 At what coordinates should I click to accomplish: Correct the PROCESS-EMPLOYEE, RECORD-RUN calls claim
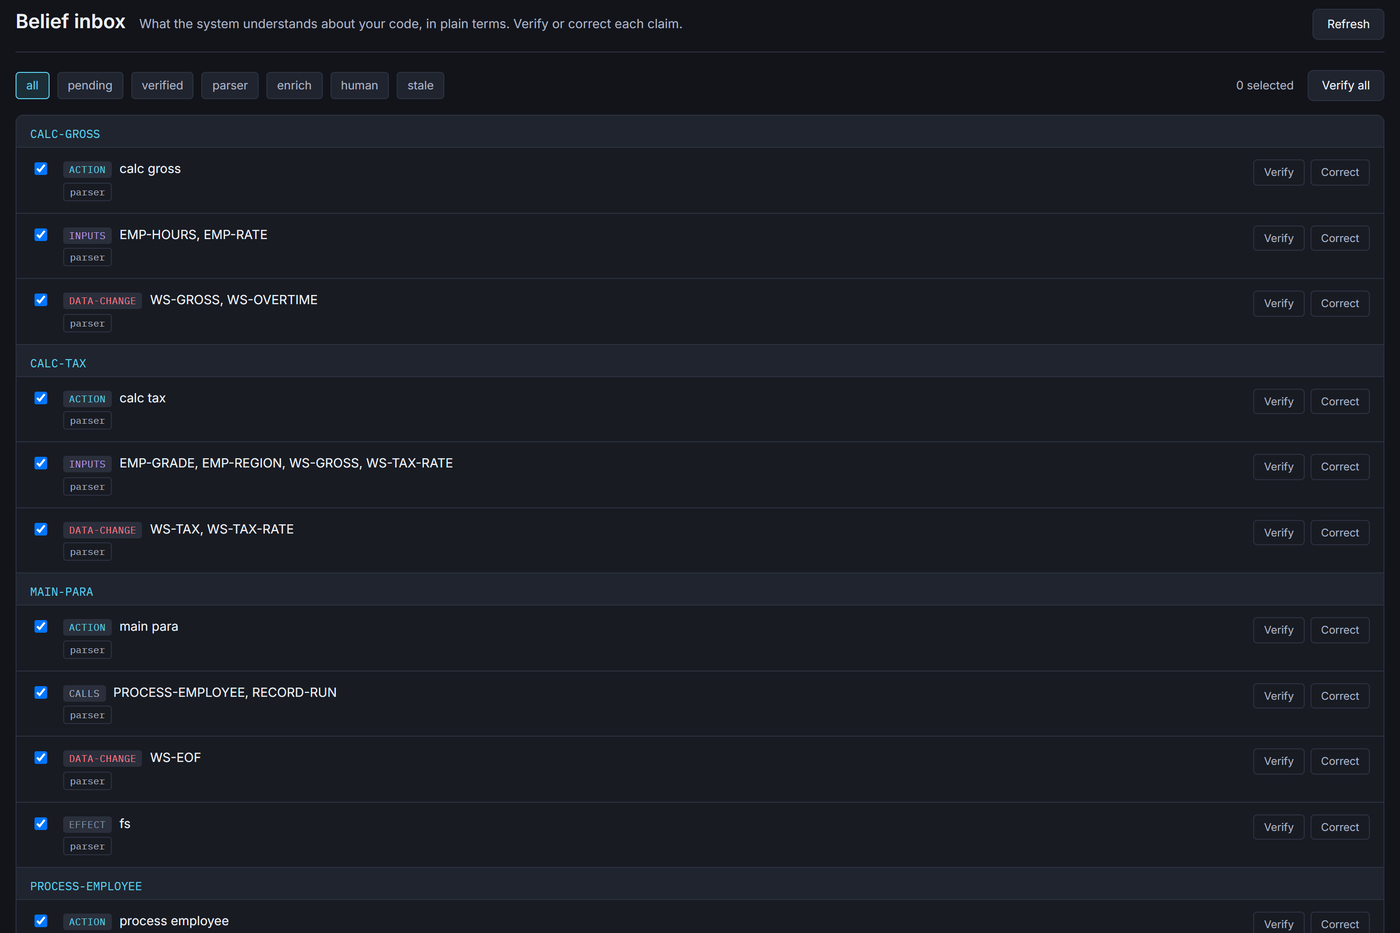(x=1339, y=695)
